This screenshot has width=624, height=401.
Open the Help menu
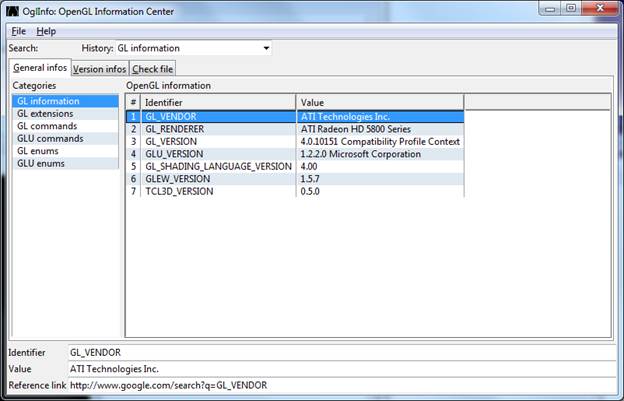(x=46, y=31)
